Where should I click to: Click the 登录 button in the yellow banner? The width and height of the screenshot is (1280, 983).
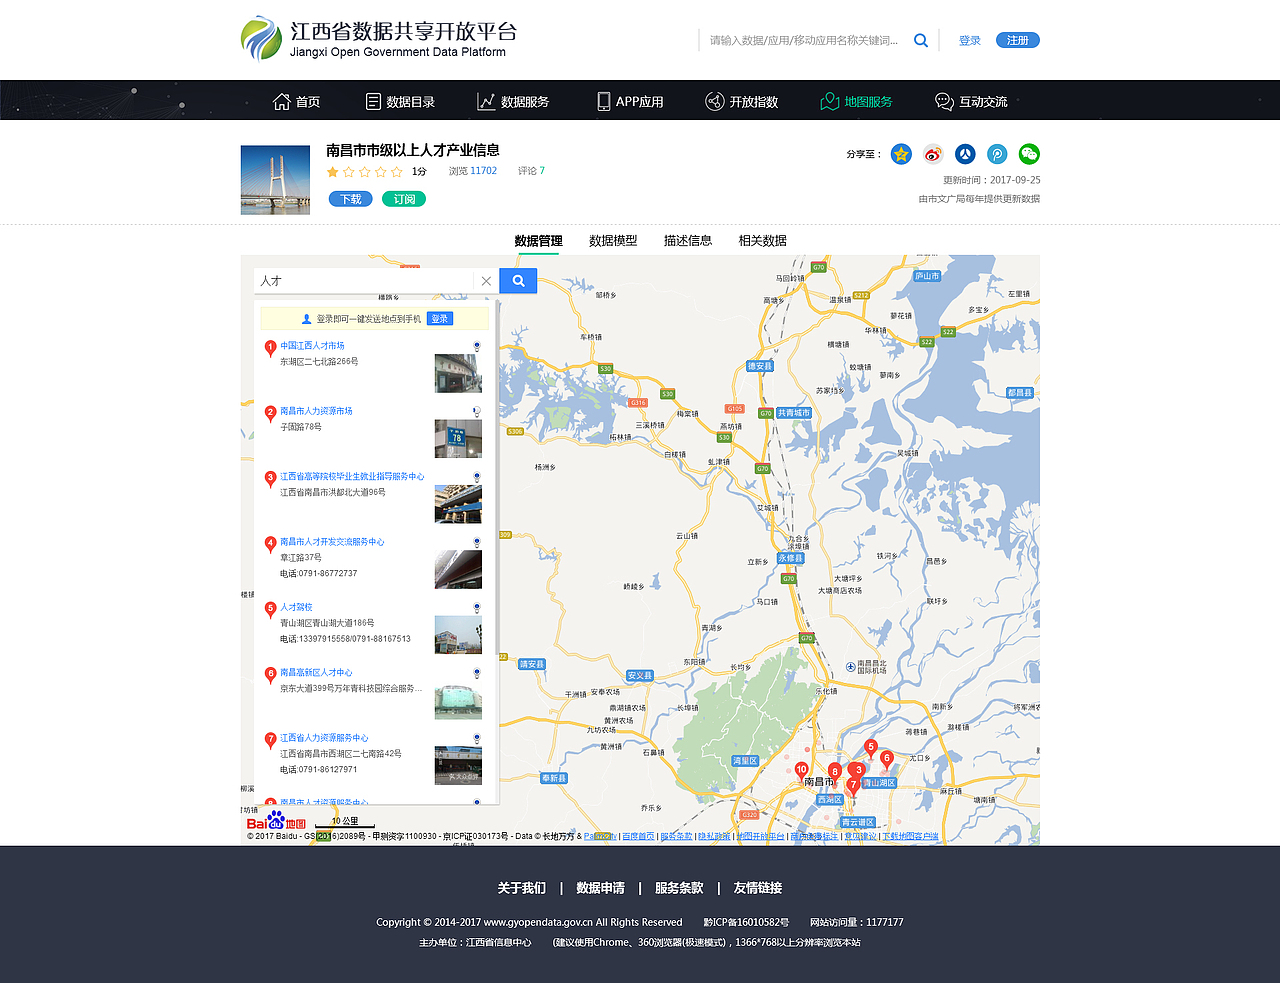(x=440, y=319)
